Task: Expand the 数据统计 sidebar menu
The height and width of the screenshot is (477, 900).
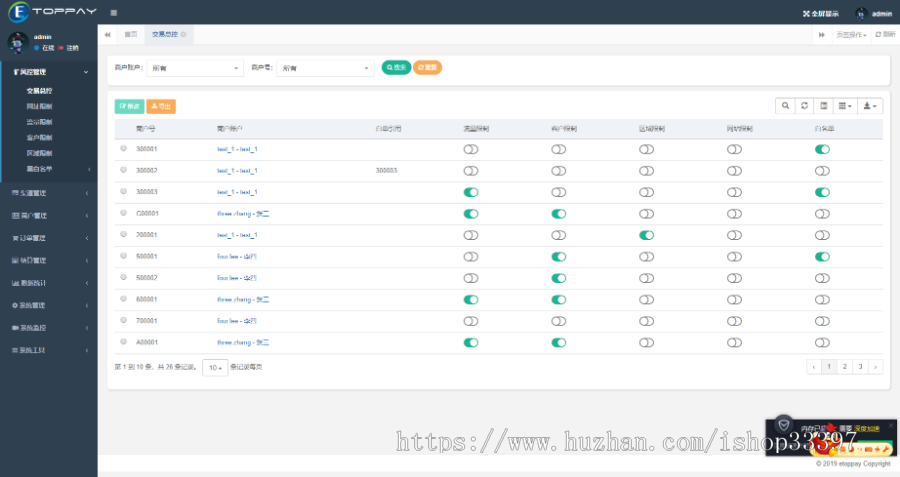Action: click(x=50, y=283)
